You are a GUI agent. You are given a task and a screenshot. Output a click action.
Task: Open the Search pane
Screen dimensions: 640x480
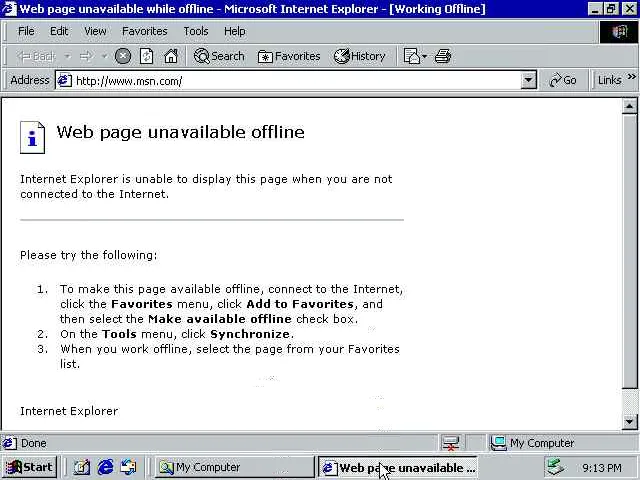click(219, 56)
